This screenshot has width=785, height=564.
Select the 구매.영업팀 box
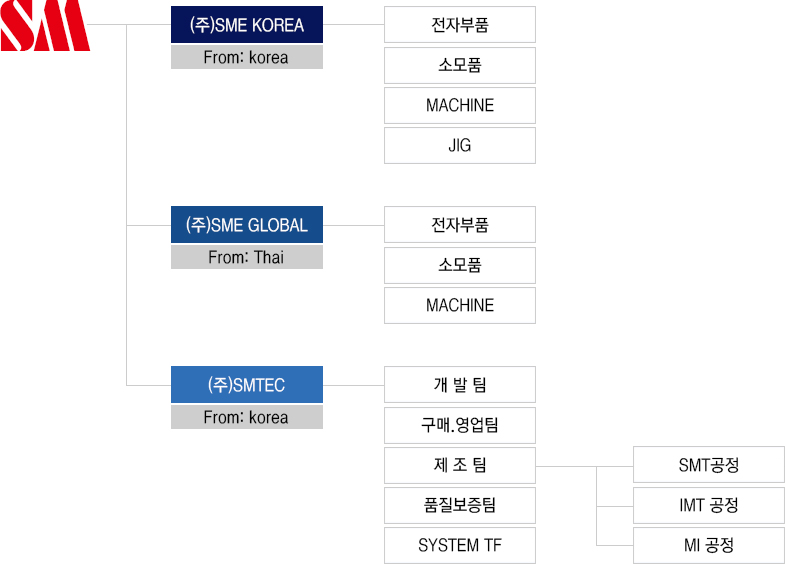coord(460,425)
